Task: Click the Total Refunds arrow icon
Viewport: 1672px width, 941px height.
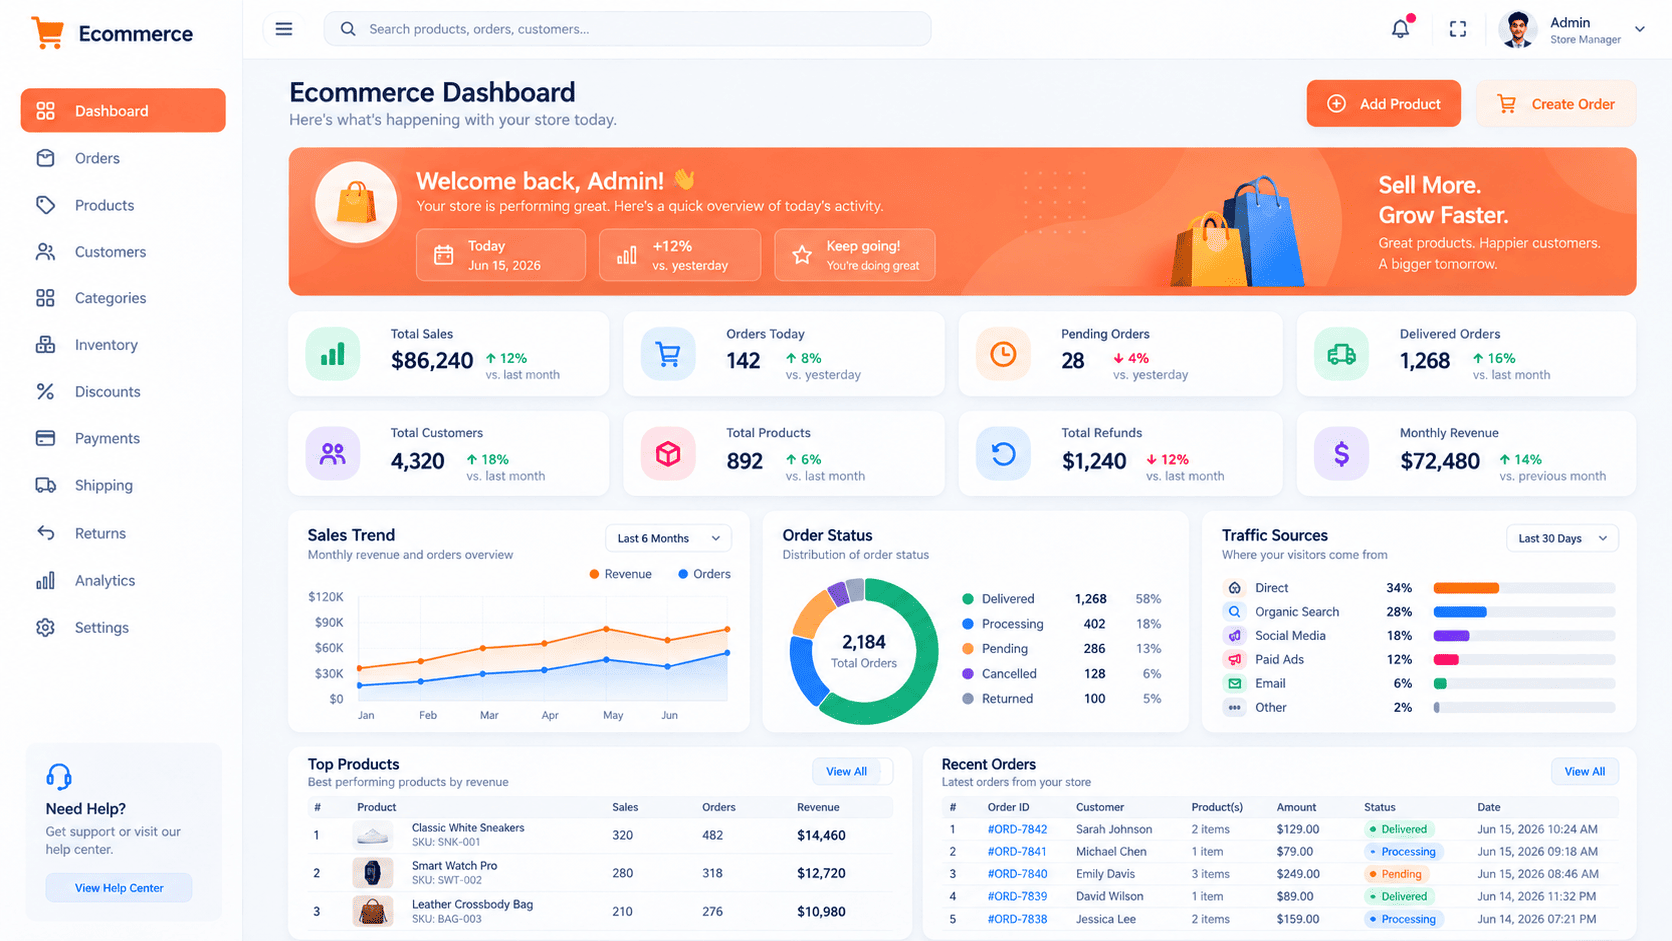Action: pyautogui.click(x=1003, y=454)
